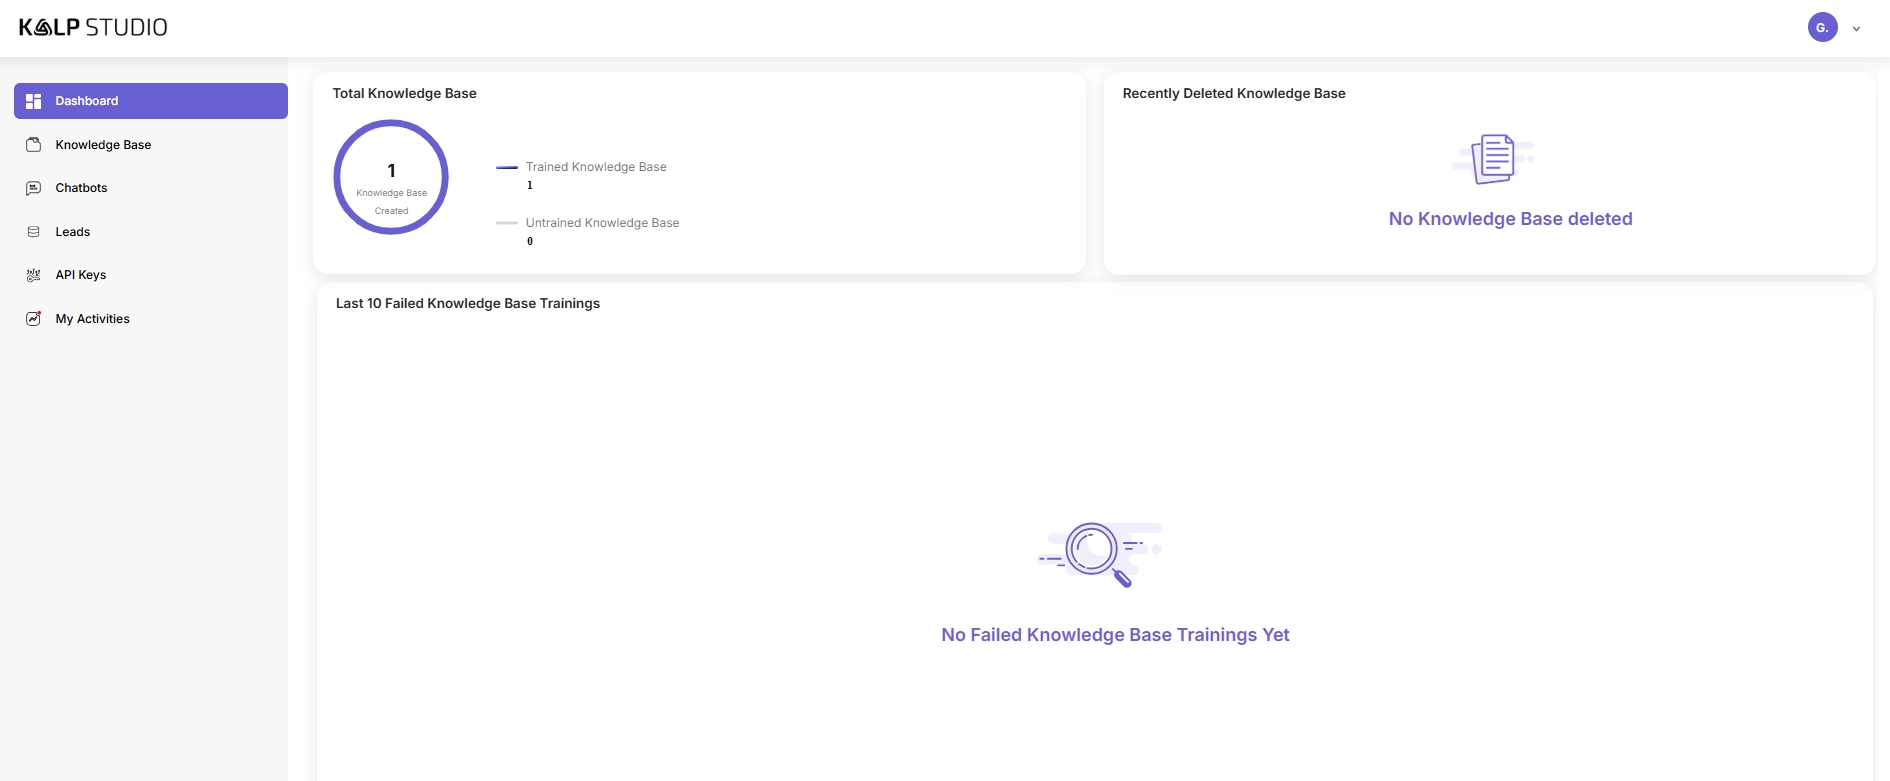1890x781 pixels.
Task: Click the document icon in Recently Deleted panel
Action: (x=1493, y=159)
